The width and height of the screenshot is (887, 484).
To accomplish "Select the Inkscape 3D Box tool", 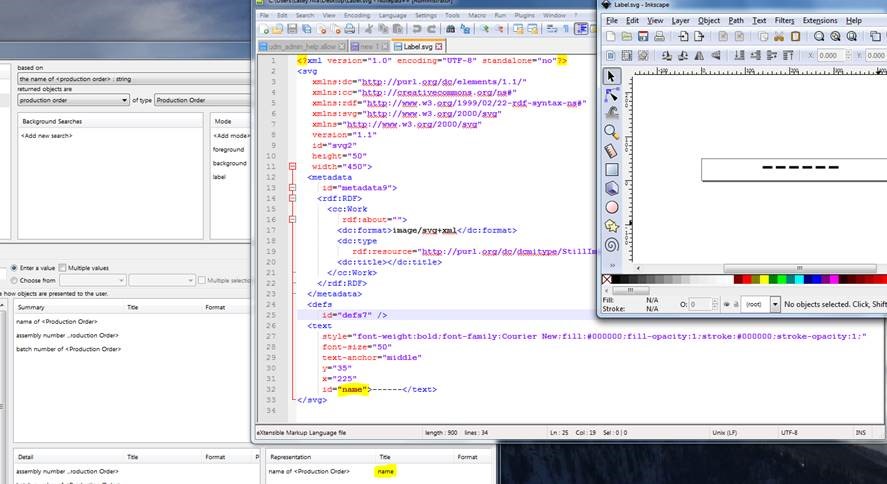I will click(612, 188).
